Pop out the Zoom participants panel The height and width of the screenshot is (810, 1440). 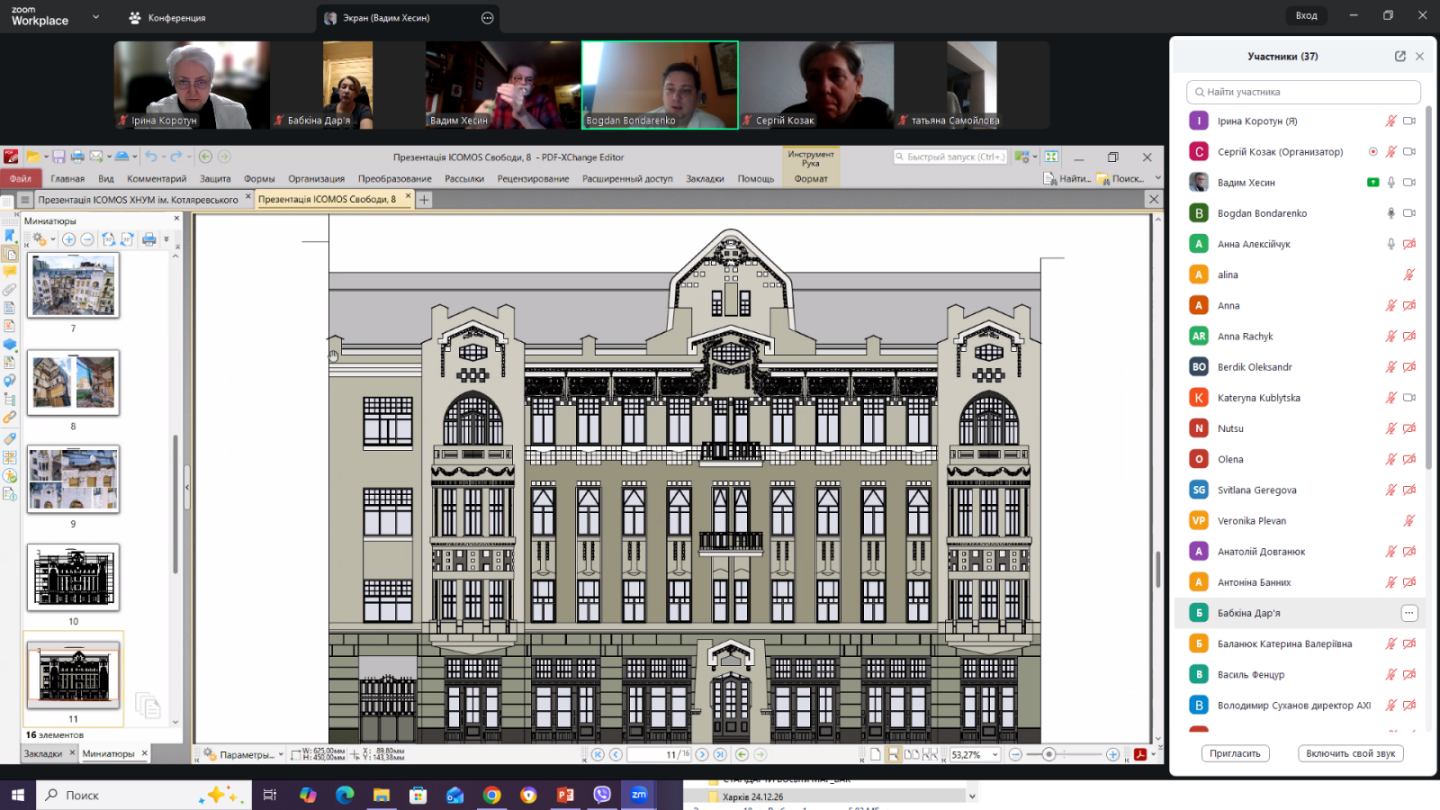[x=1400, y=56]
